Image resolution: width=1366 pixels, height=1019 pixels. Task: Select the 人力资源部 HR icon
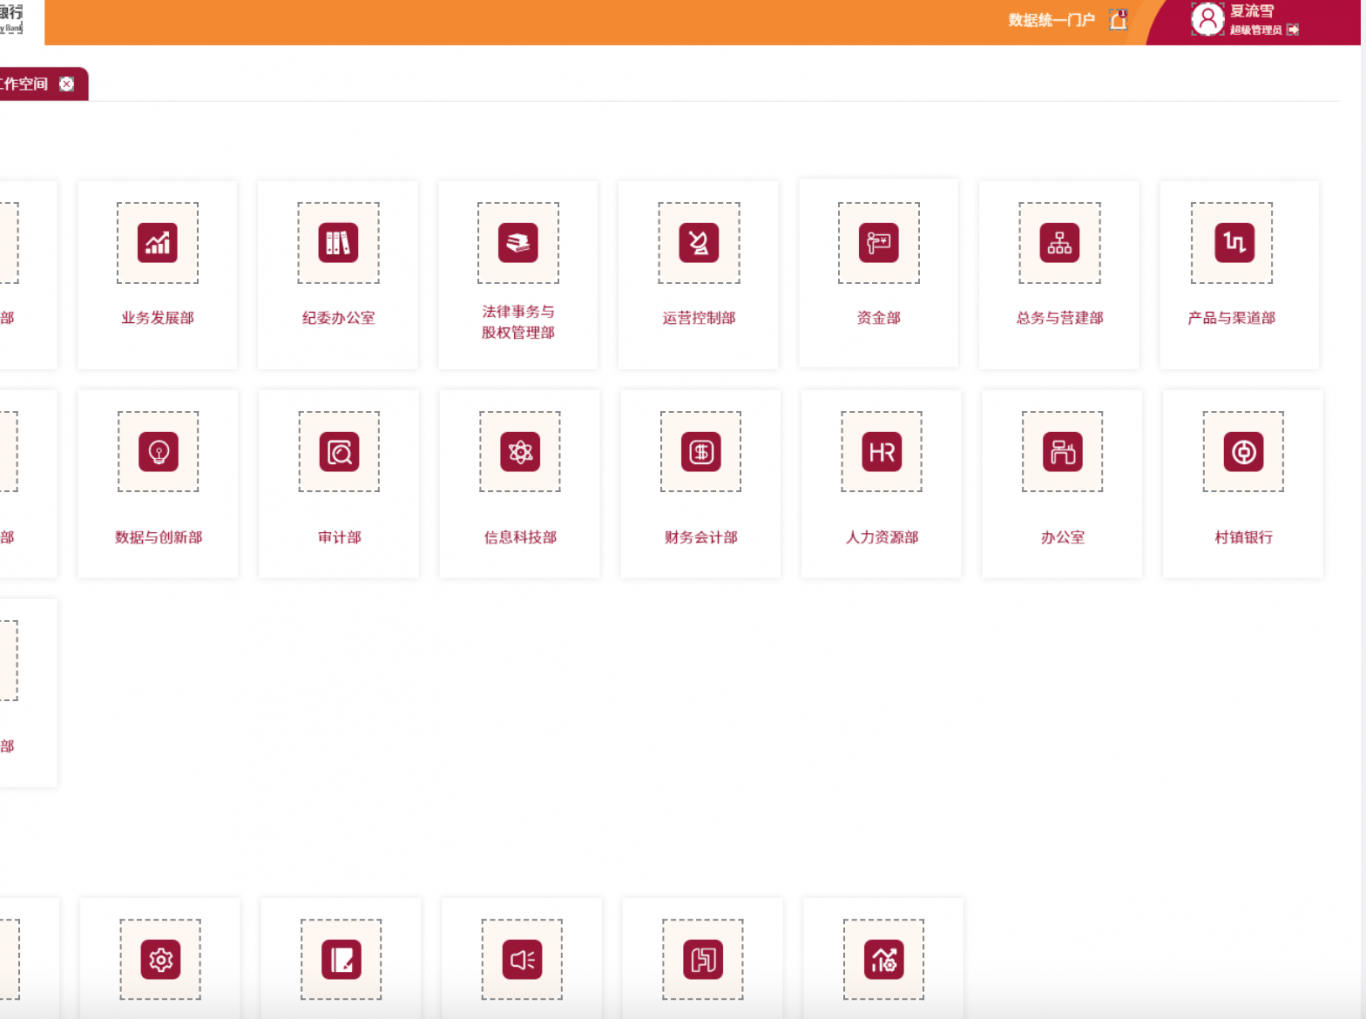coord(882,452)
